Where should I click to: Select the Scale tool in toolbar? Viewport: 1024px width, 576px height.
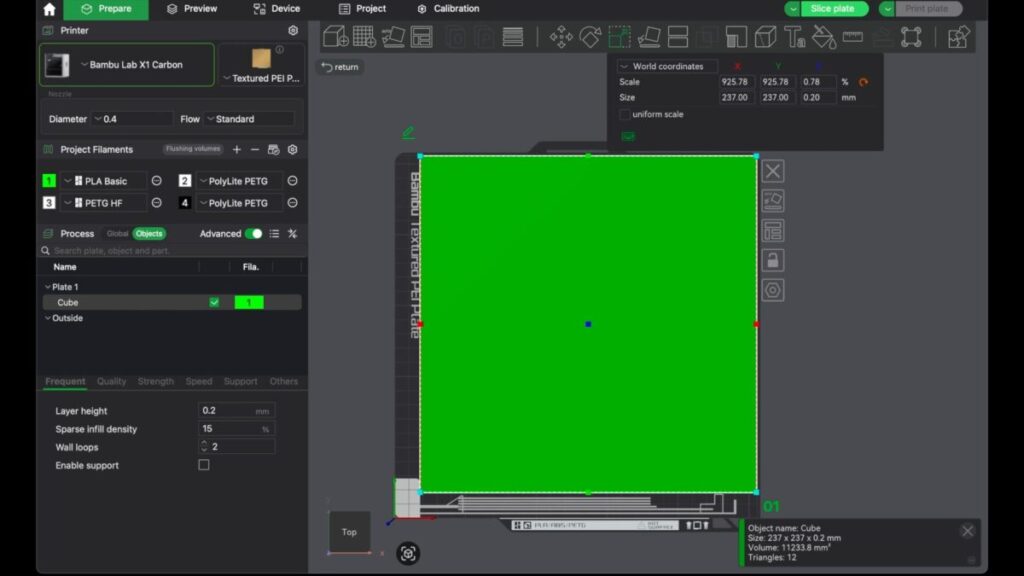(x=619, y=37)
